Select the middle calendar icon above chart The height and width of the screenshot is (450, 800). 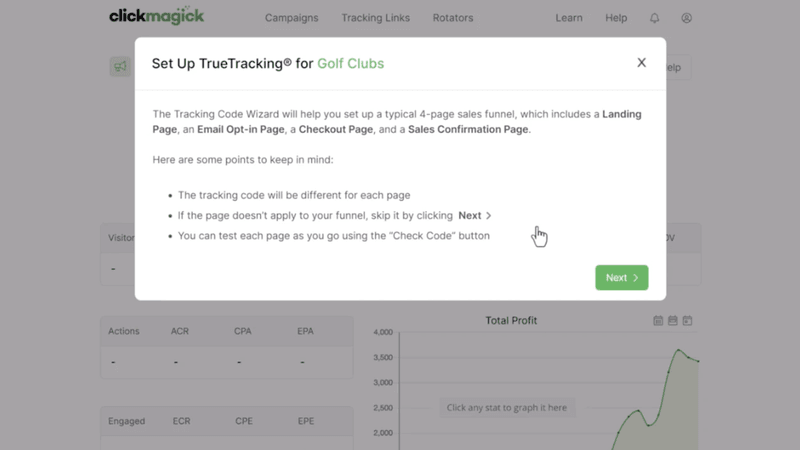673,321
